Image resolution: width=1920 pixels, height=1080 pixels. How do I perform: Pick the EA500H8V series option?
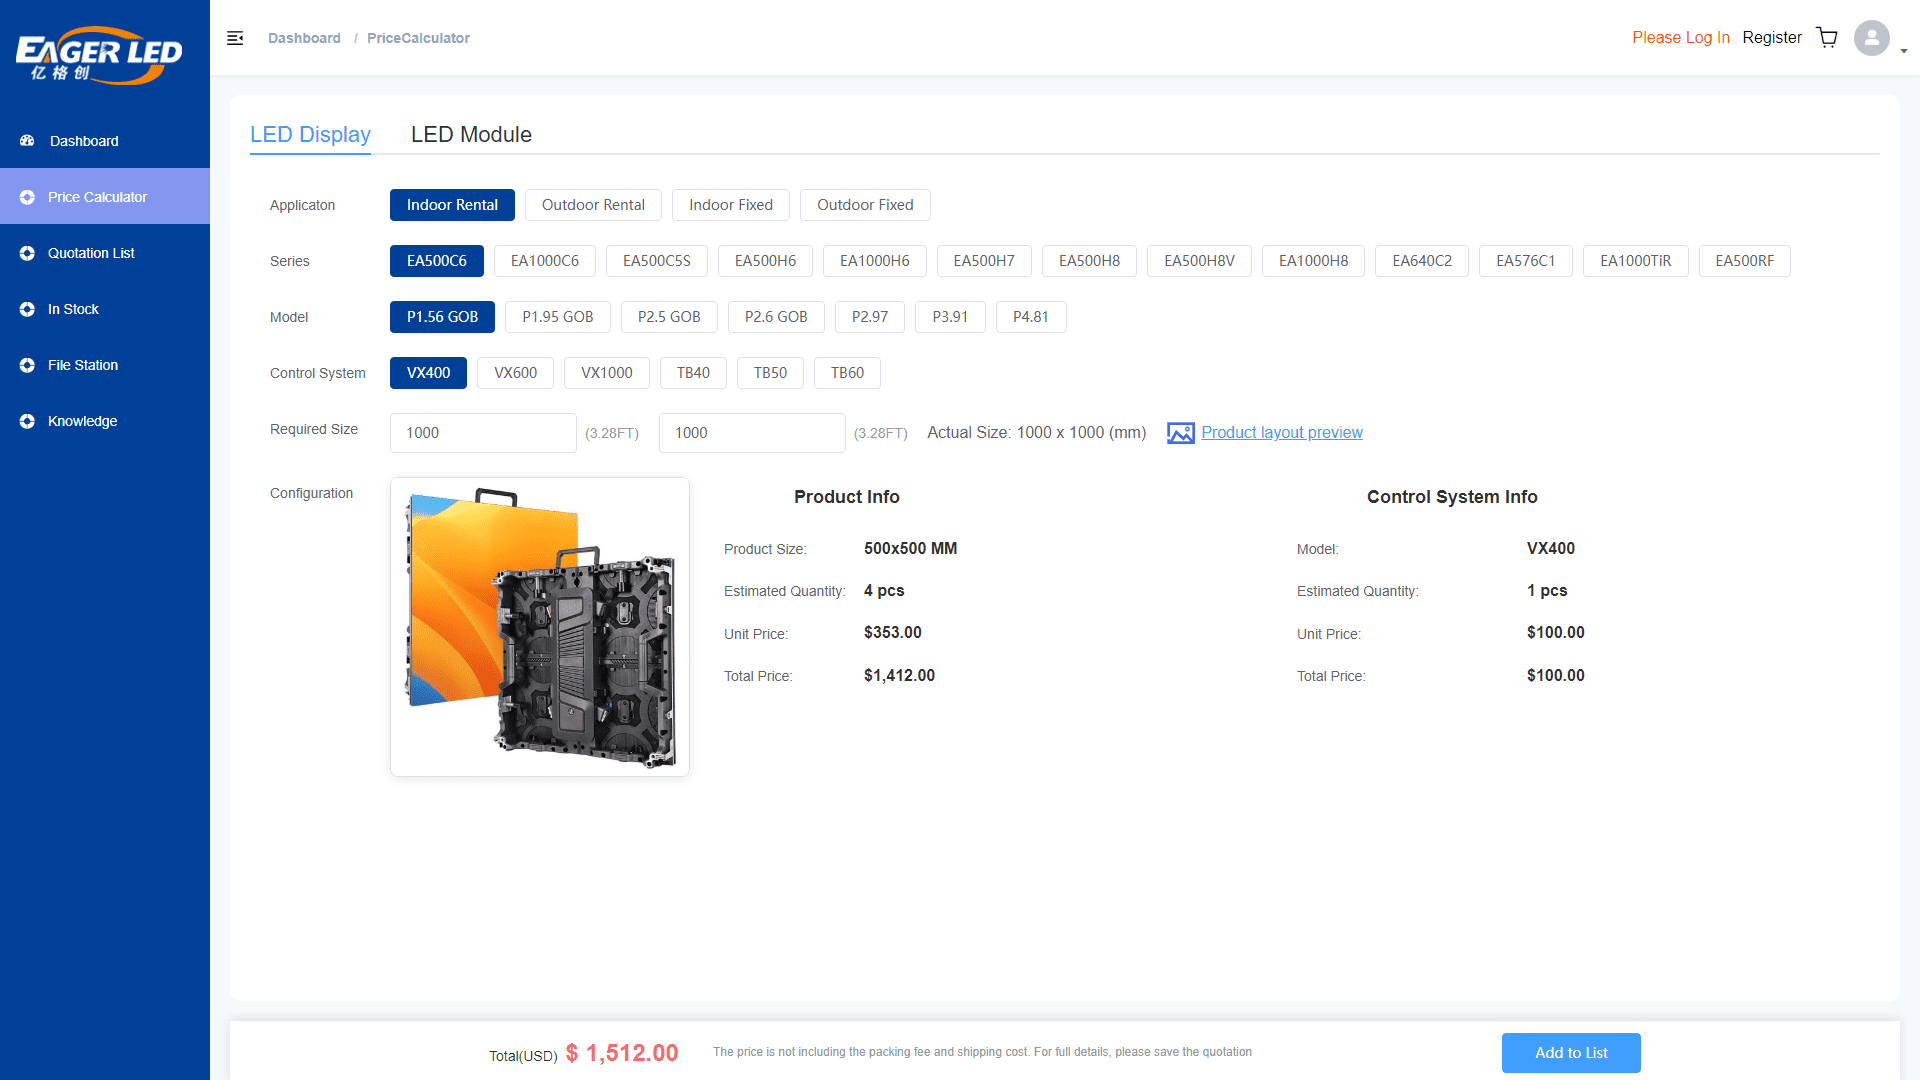1199,261
